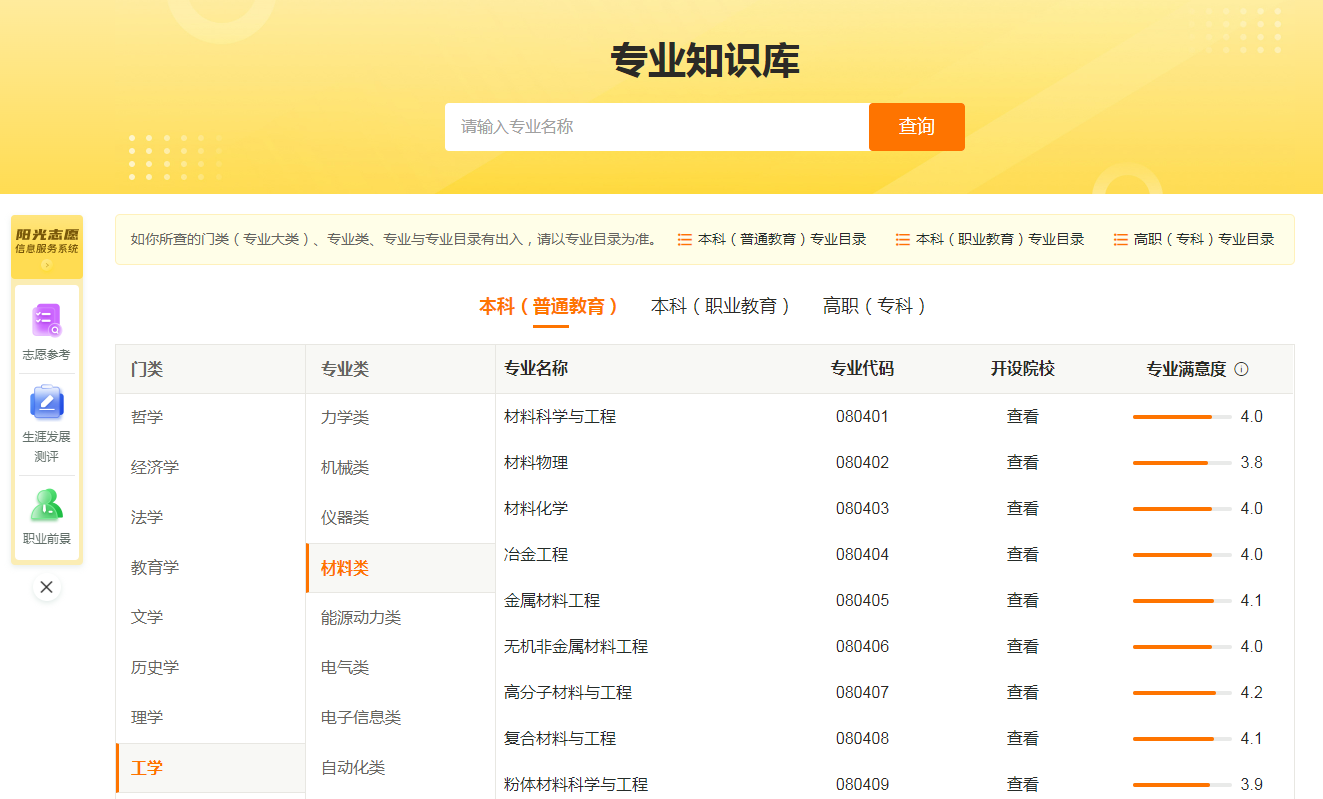Open the 金属材料工程 major name
Viewport: 1323px width, 799px height.
[552, 601]
